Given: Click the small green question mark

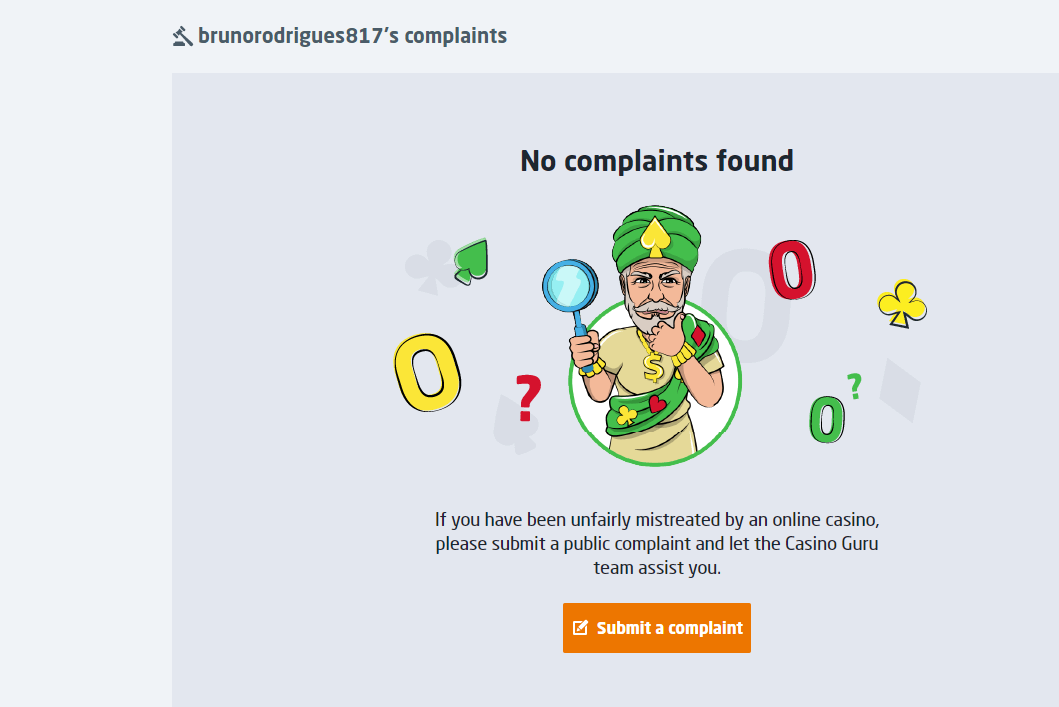Looking at the screenshot, I should click(x=854, y=386).
